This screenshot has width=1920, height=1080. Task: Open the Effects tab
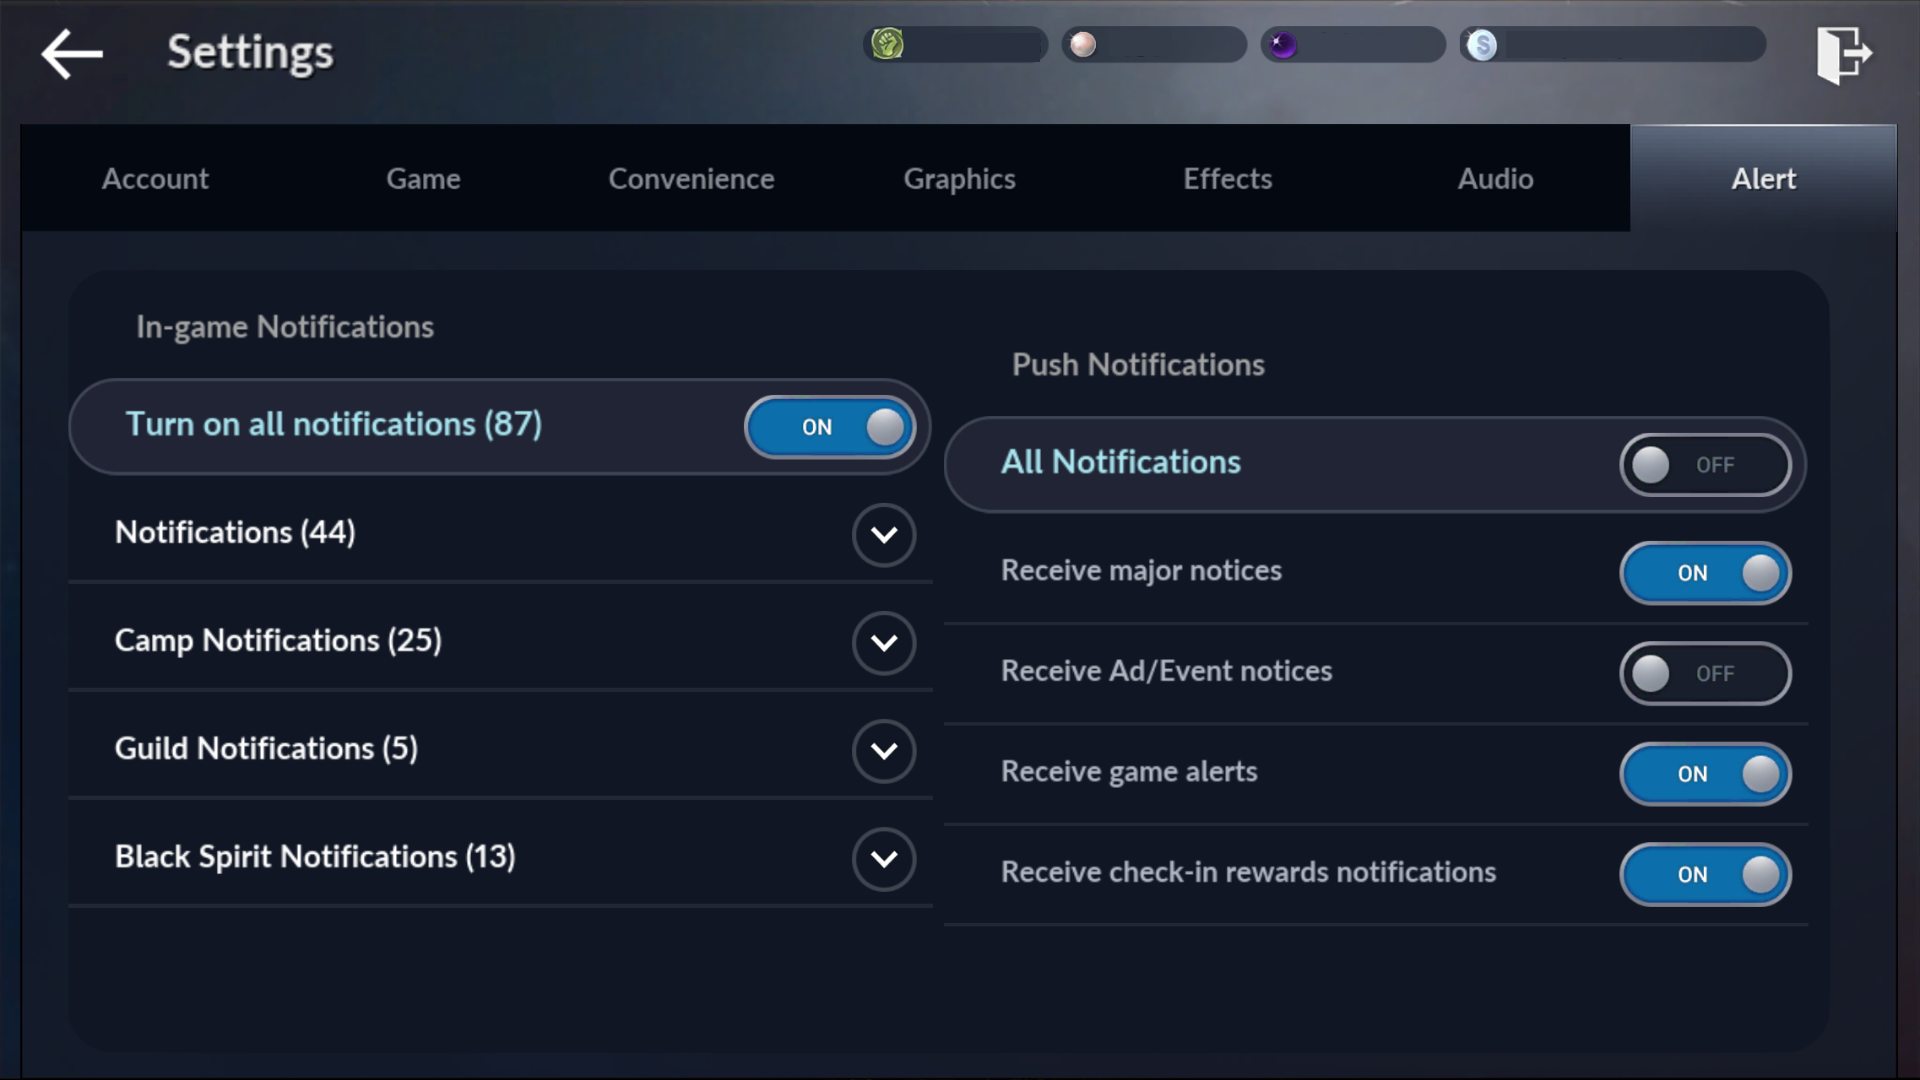(1227, 179)
